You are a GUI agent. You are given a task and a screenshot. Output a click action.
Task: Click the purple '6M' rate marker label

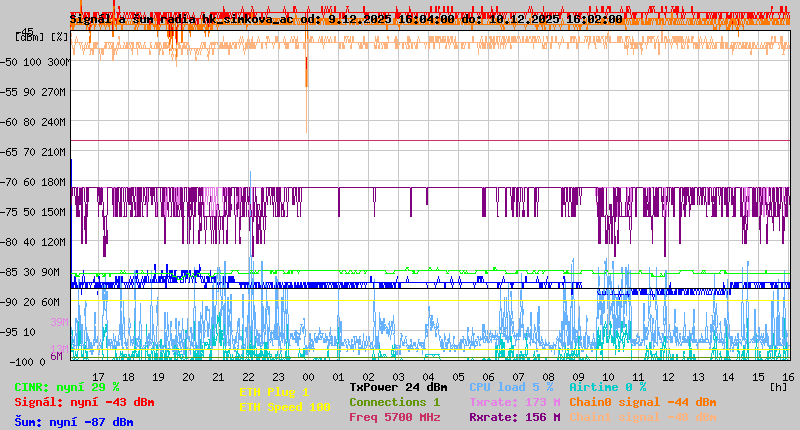tap(56, 356)
